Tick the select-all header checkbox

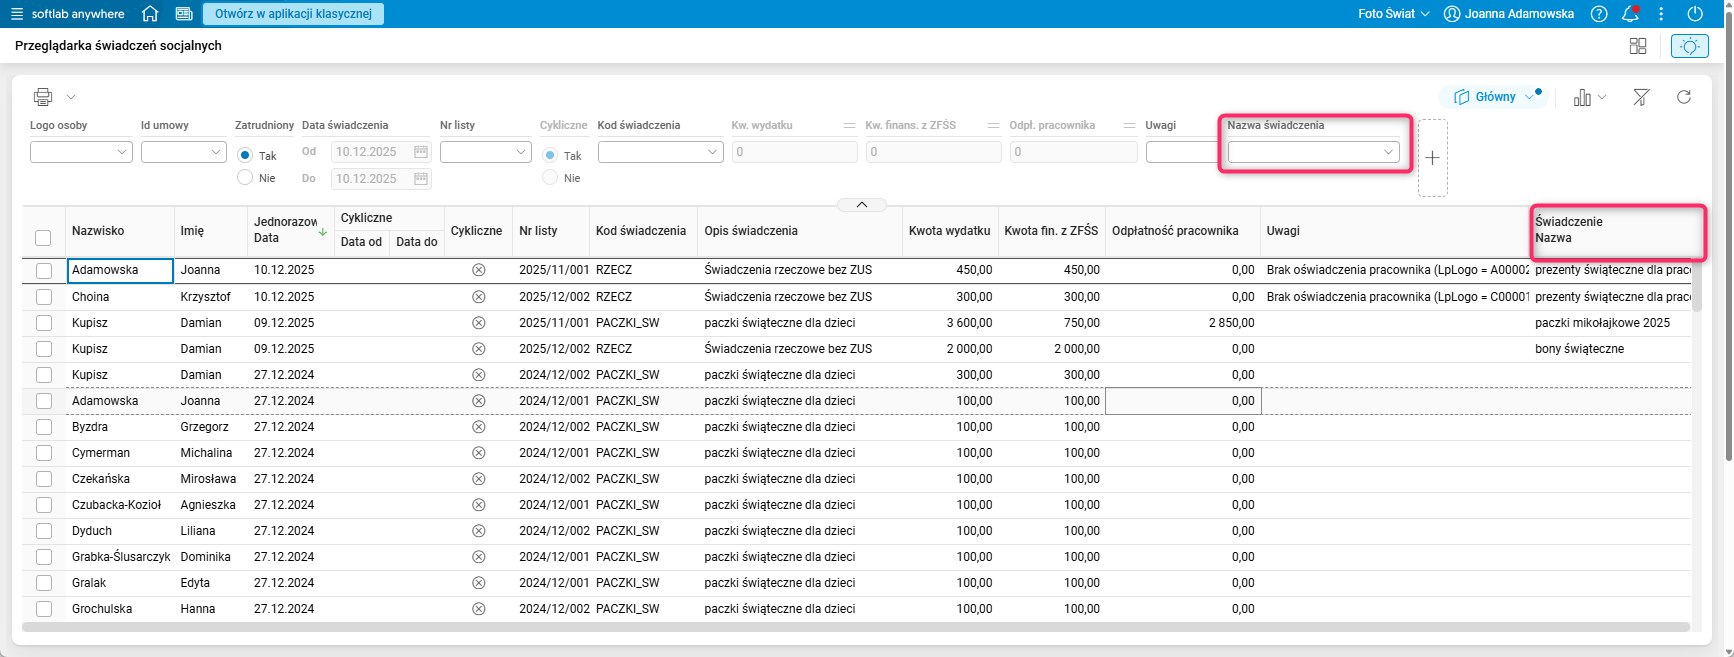tap(43, 238)
